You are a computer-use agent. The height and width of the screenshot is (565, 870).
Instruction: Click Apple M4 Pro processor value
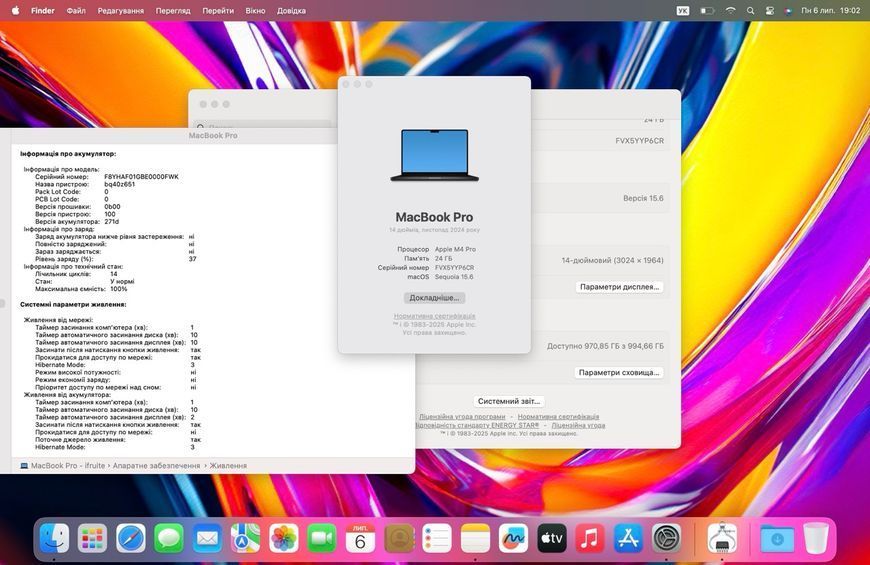click(x=455, y=249)
